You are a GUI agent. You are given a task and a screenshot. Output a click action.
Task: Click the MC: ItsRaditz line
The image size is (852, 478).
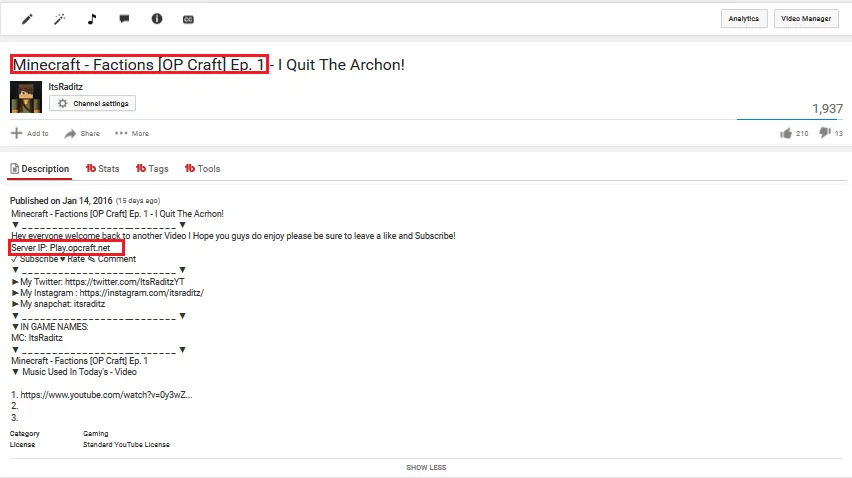click(37, 338)
